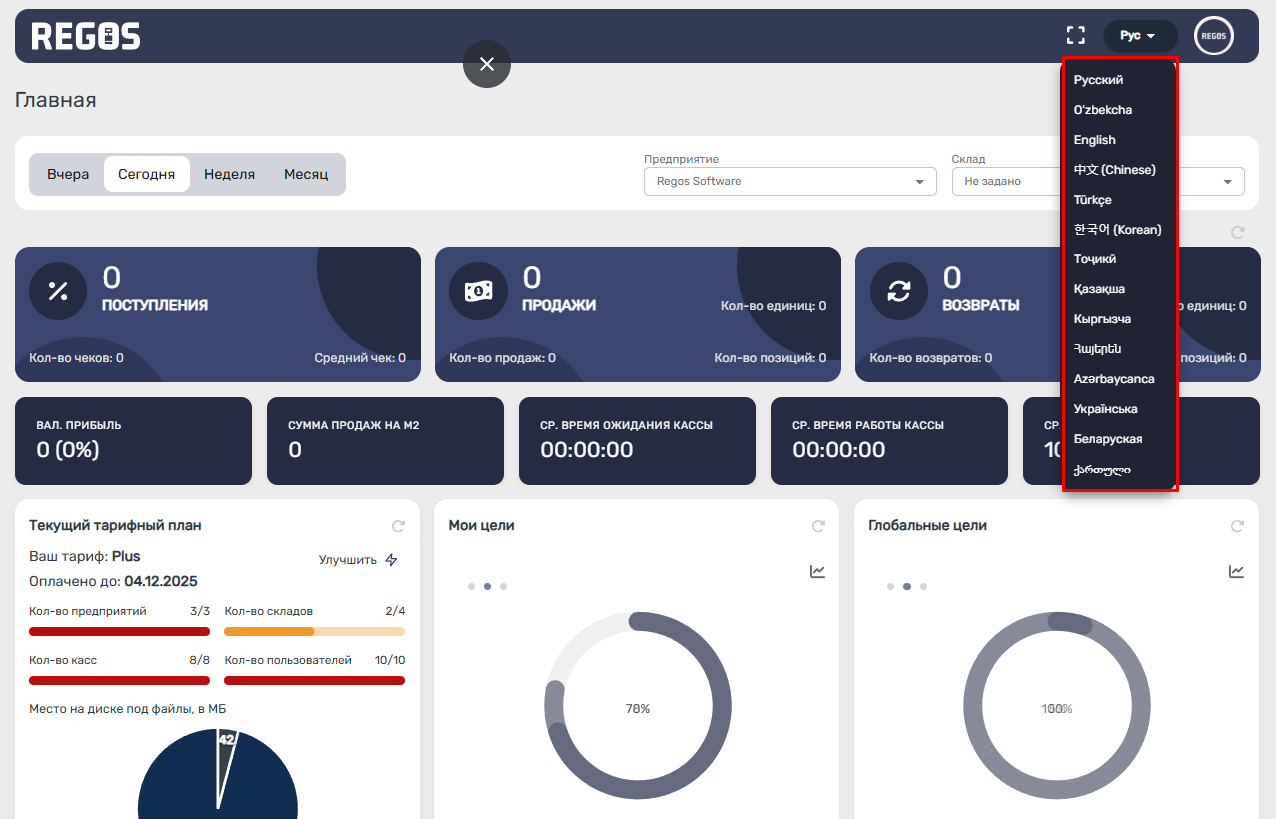Click the middle pagination dot in Мои цели
This screenshot has height=819, width=1276.
(487, 587)
